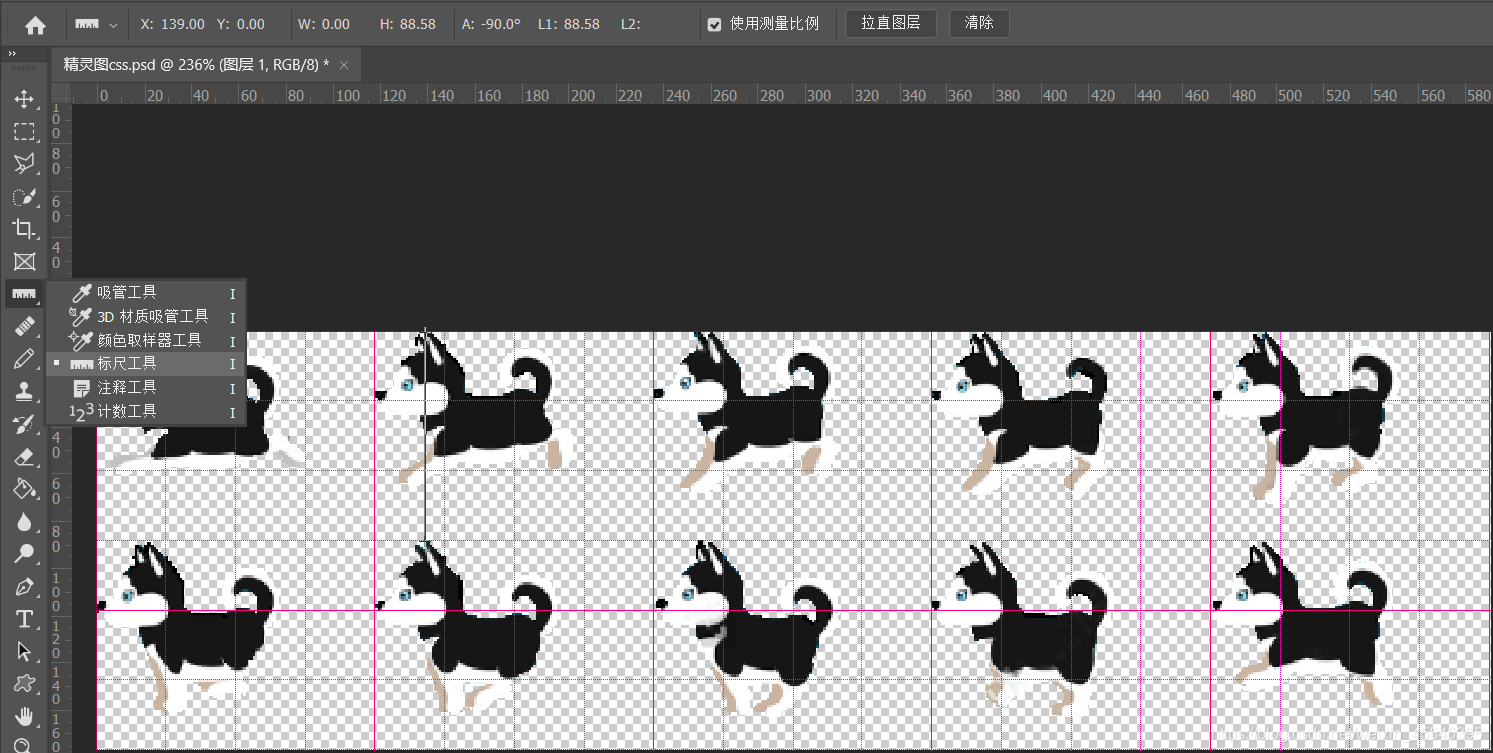Choose the Path Selection tool
This screenshot has height=753, width=1493.
click(24, 652)
